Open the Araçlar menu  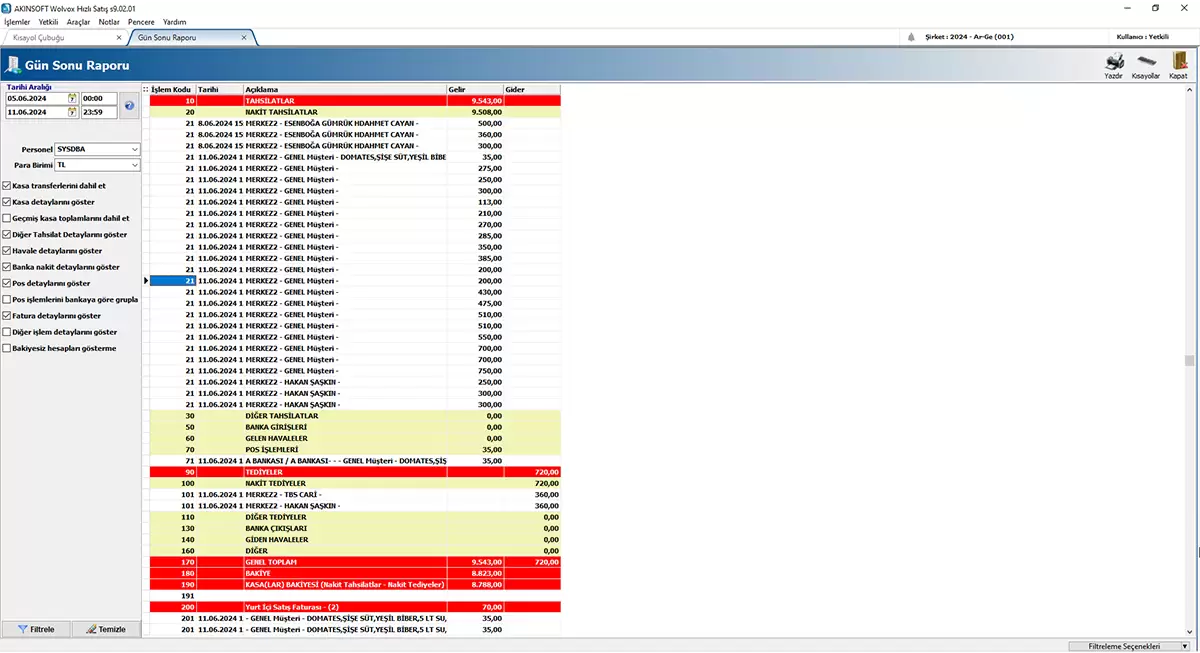coord(78,21)
